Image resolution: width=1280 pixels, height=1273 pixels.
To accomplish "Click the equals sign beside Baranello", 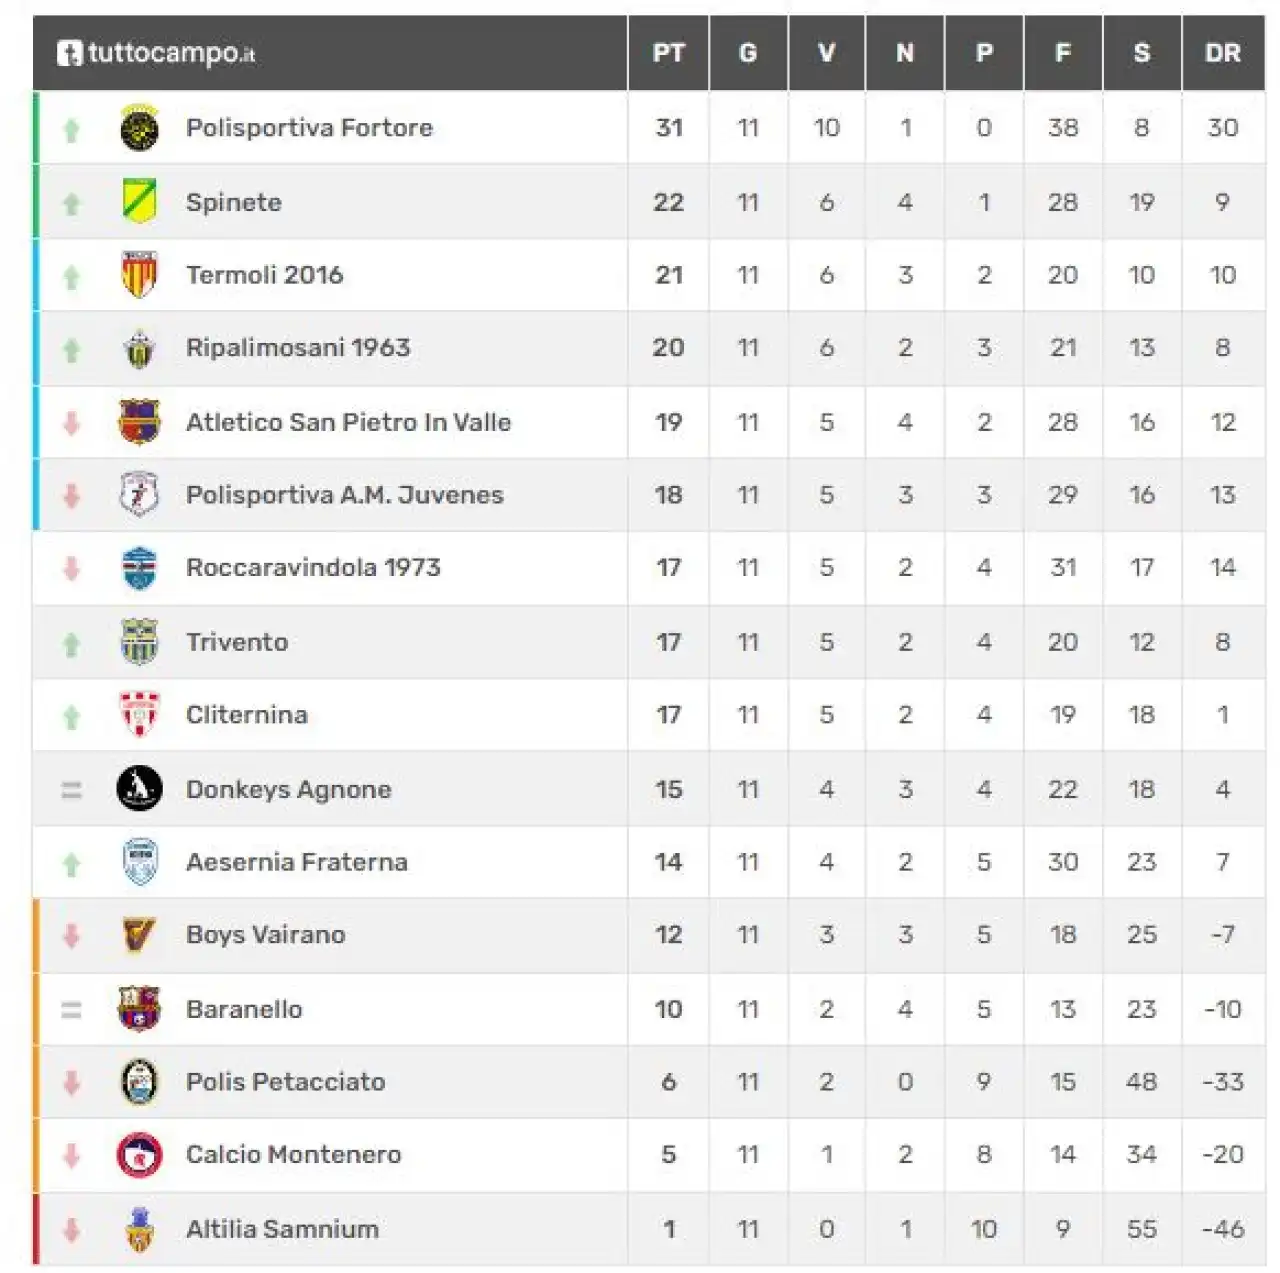I will 71,1010.
